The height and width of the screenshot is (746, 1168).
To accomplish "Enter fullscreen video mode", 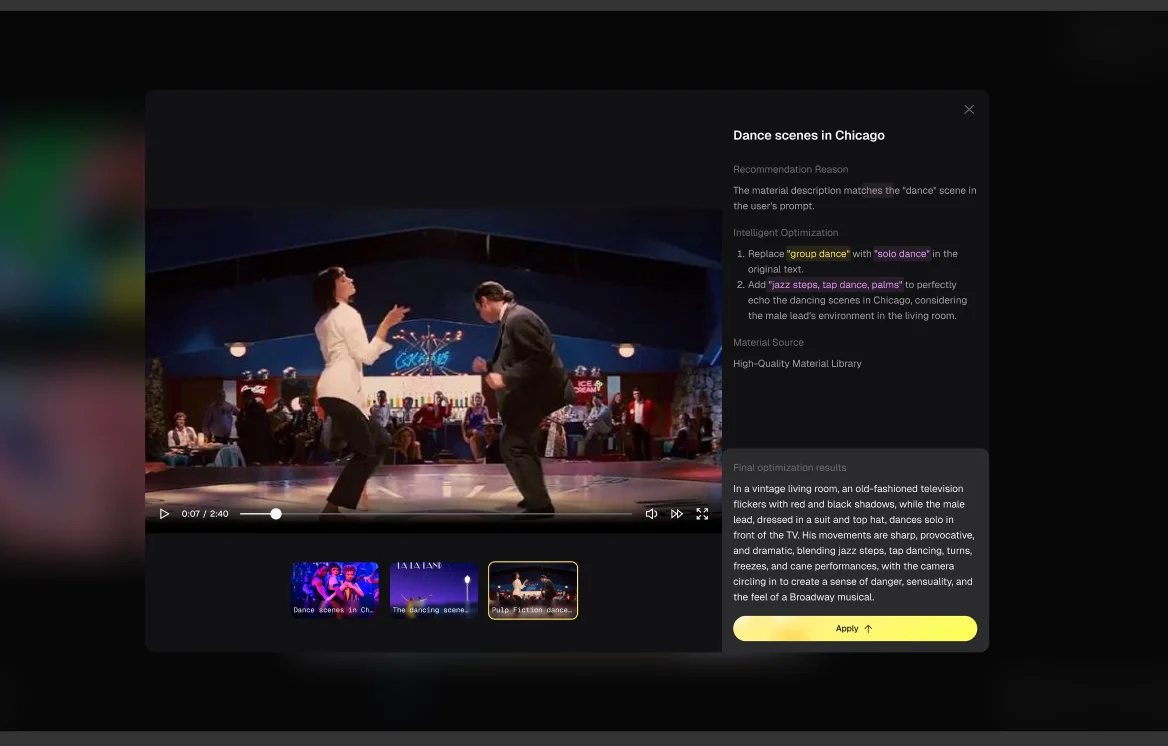I will tap(702, 513).
